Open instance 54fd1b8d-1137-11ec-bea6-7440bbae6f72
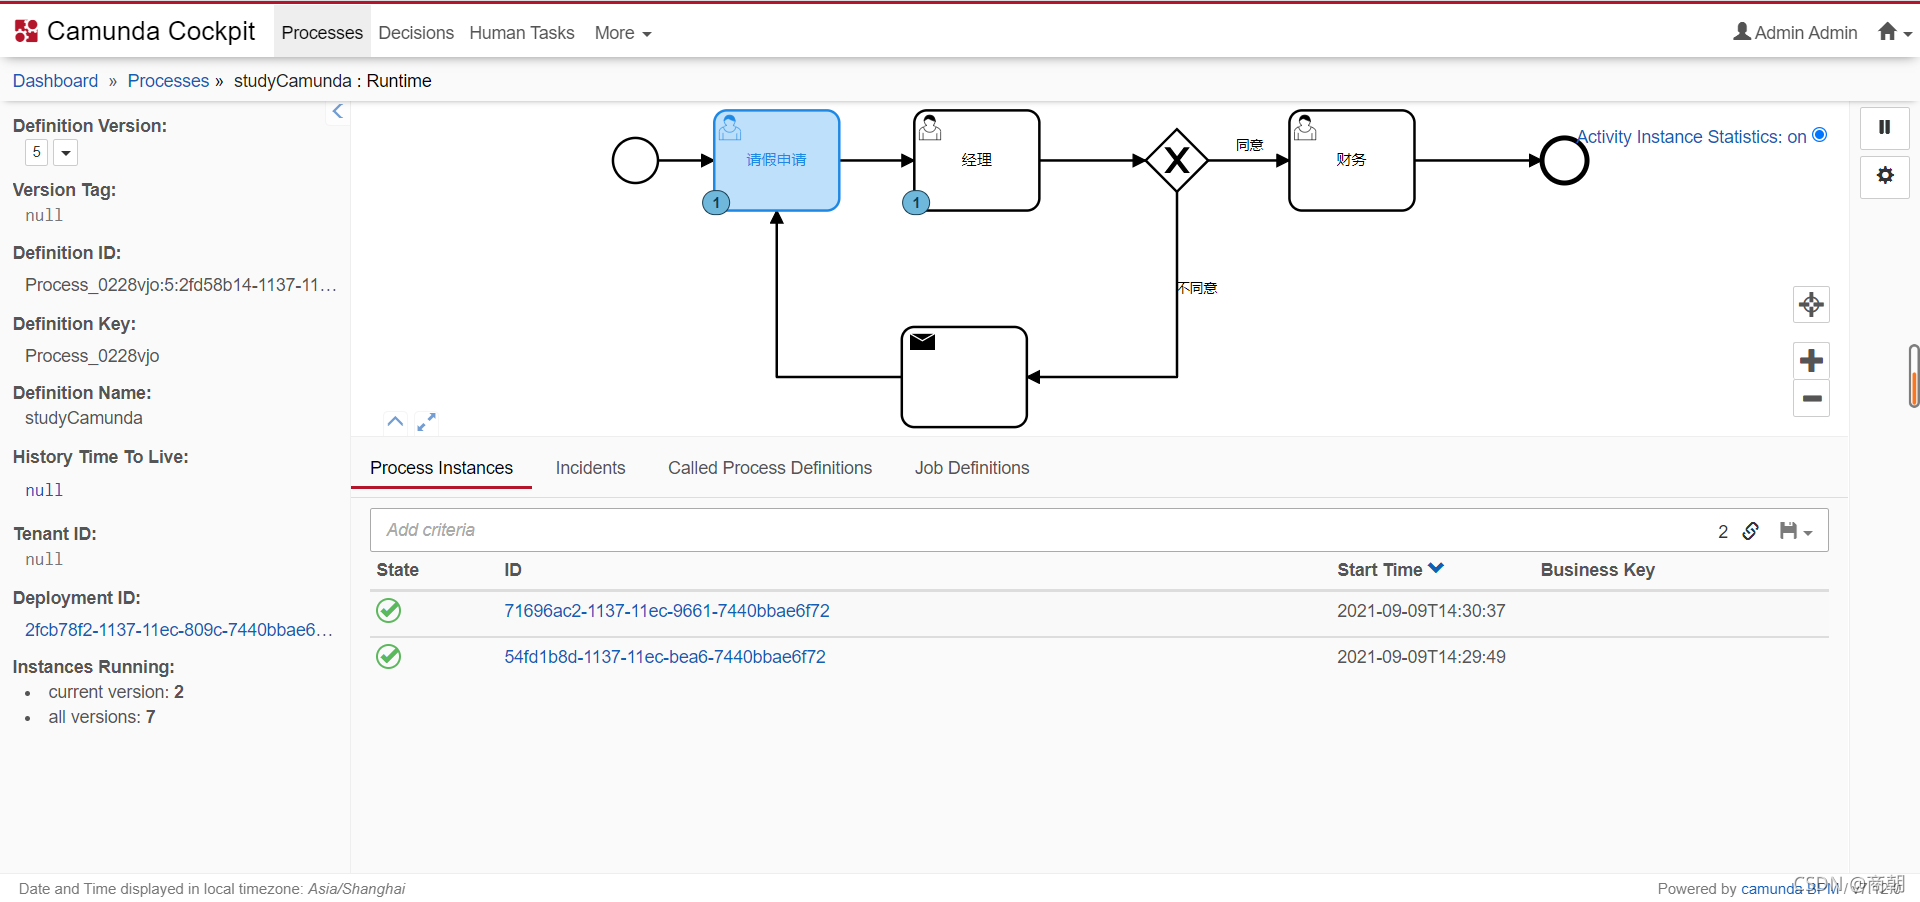Image resolution: width=1920 pixels, height=902 pixels. pyautogui.click(x=665, y=657)
